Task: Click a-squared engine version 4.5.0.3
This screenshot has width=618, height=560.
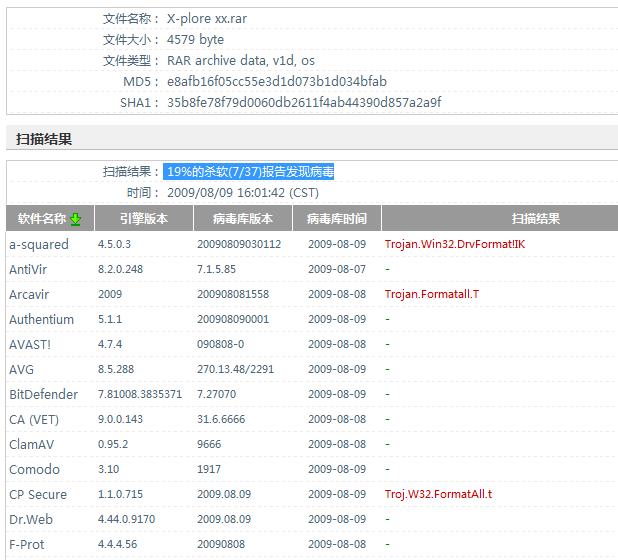Action: point(114,244)
